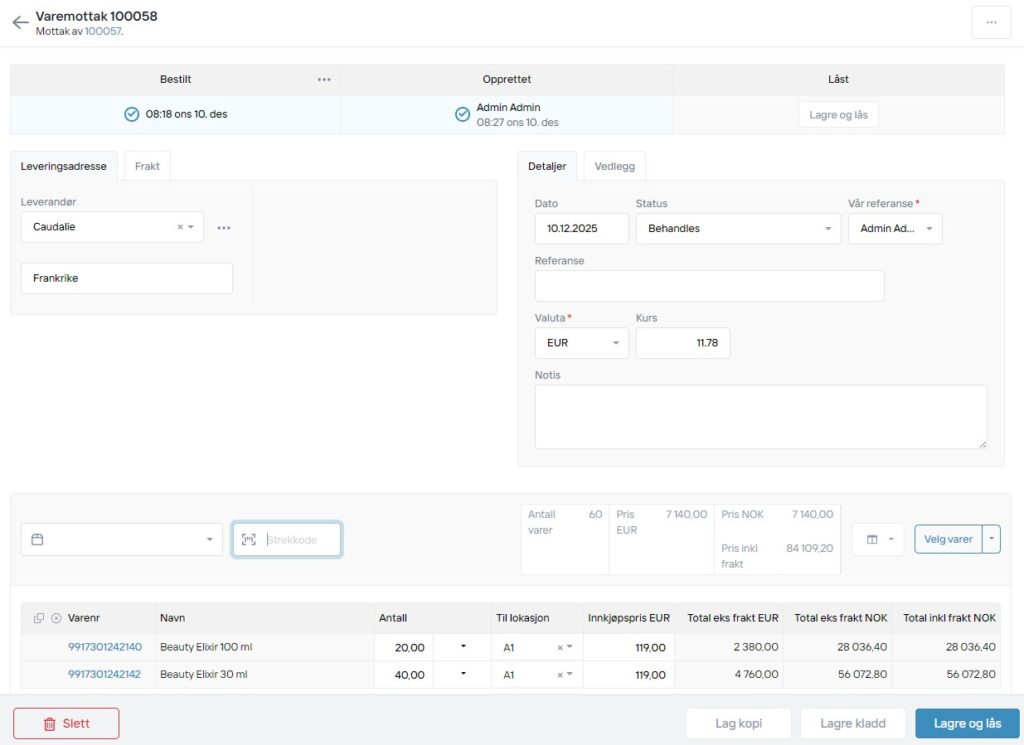Open item link 9917301242140

tap(105, 648)
